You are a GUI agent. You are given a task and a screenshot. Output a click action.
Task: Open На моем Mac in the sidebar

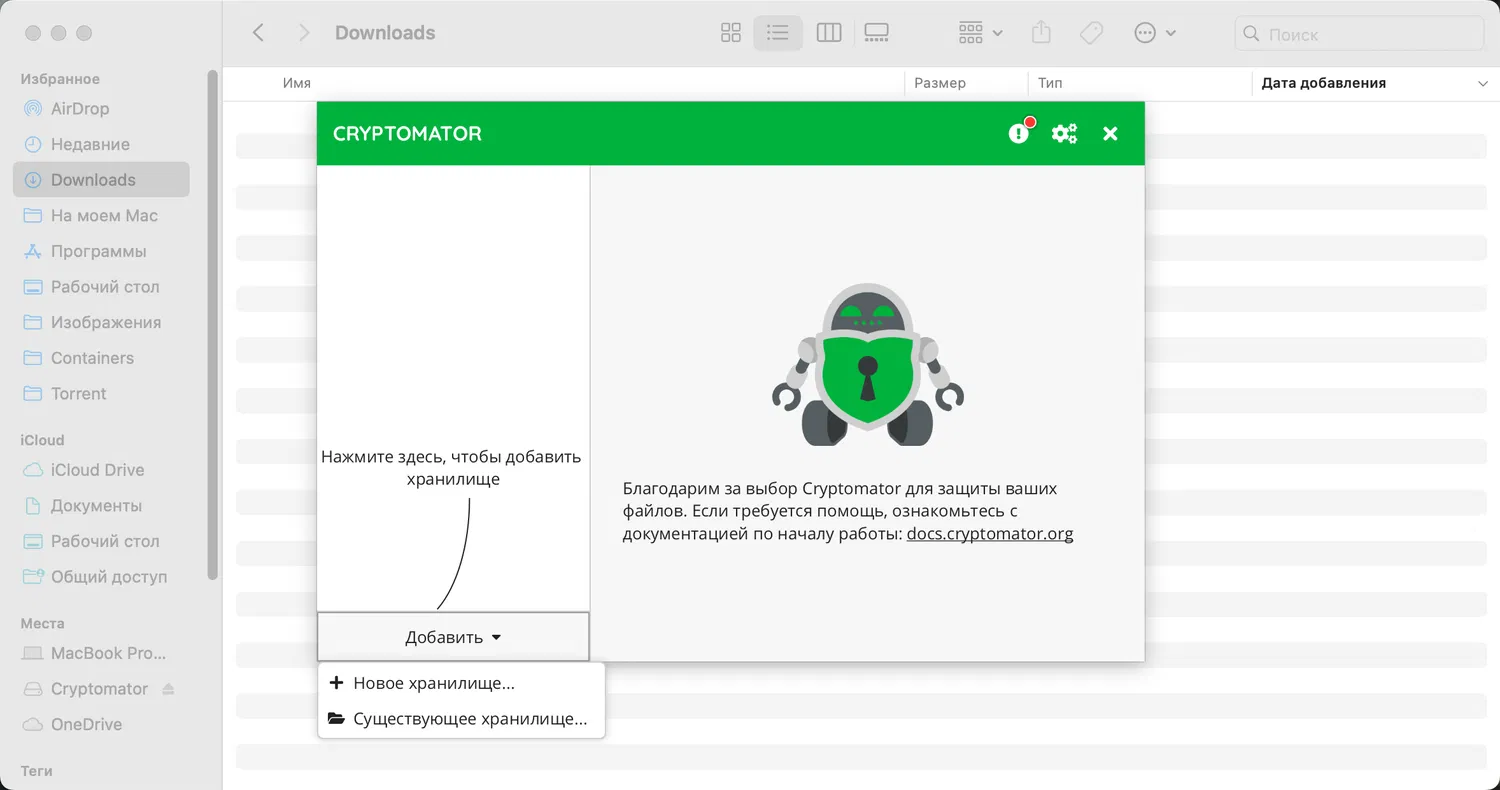[101, 216]
